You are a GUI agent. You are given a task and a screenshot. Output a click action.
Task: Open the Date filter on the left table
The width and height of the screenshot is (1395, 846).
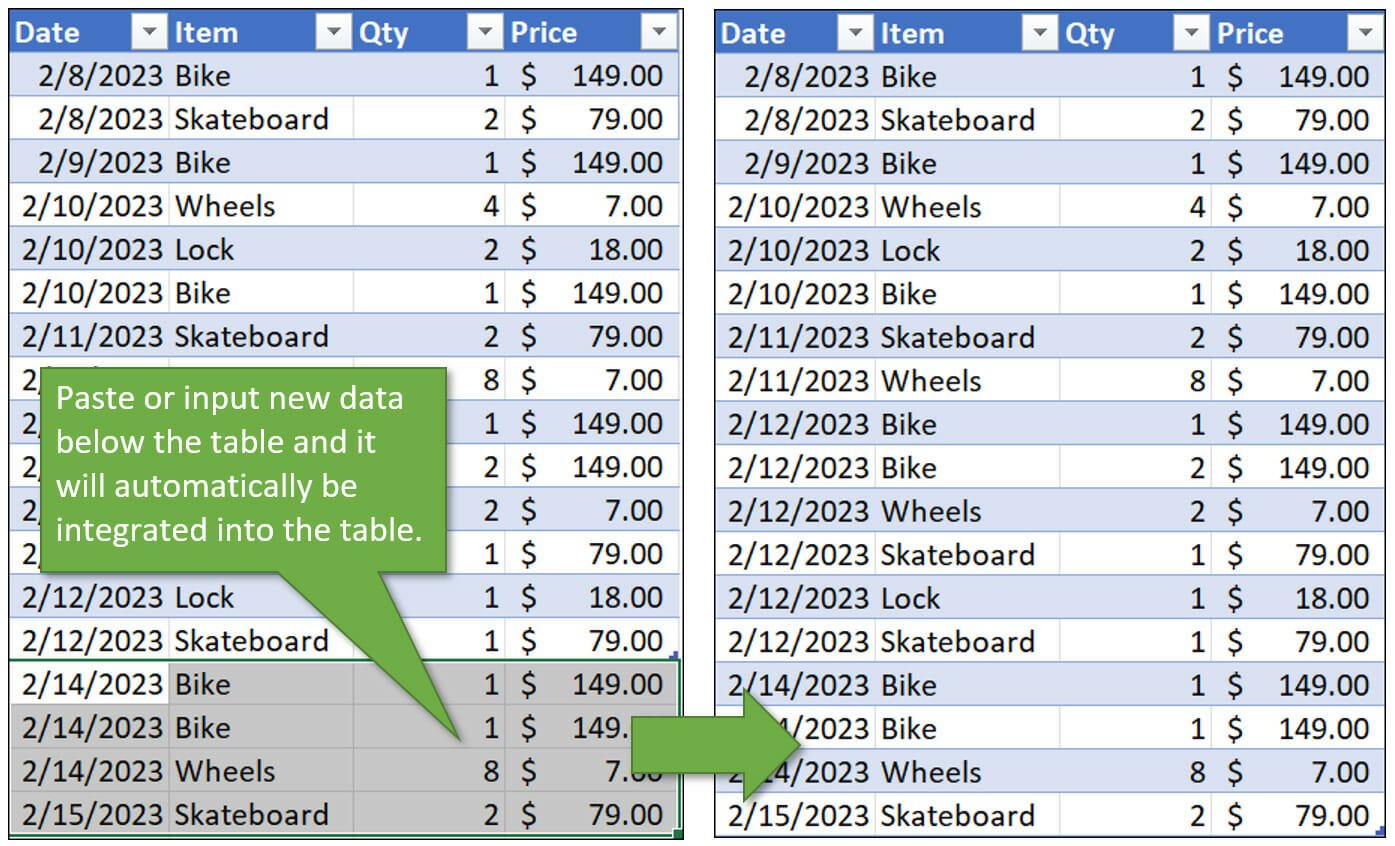click(x=150, y=31)
